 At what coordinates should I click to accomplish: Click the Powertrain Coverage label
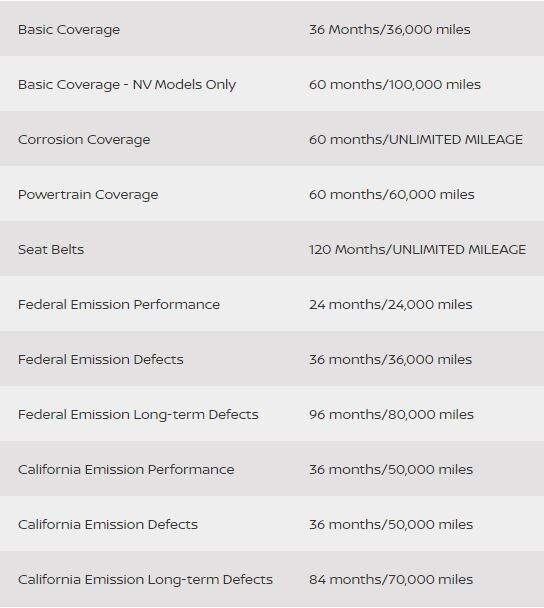(x=88, y=195)
